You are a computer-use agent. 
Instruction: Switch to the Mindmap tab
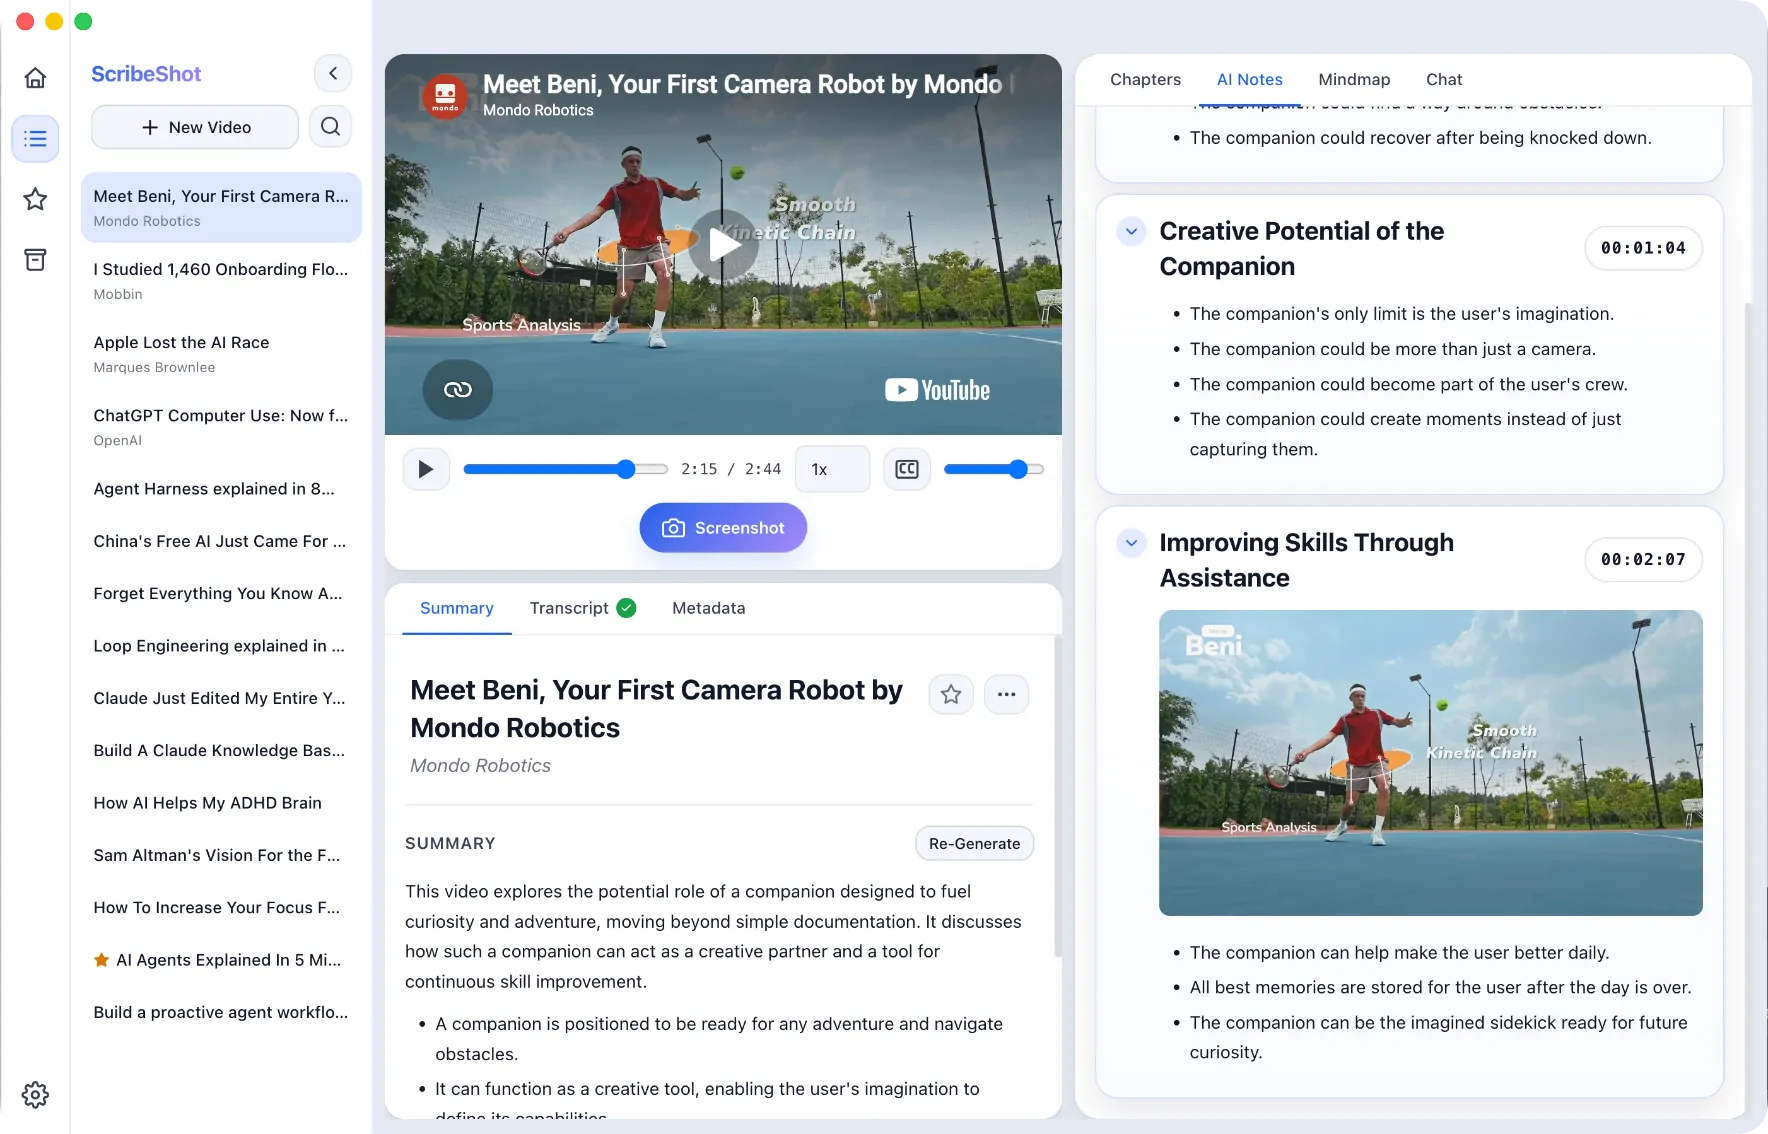(x=1354, y=79)
